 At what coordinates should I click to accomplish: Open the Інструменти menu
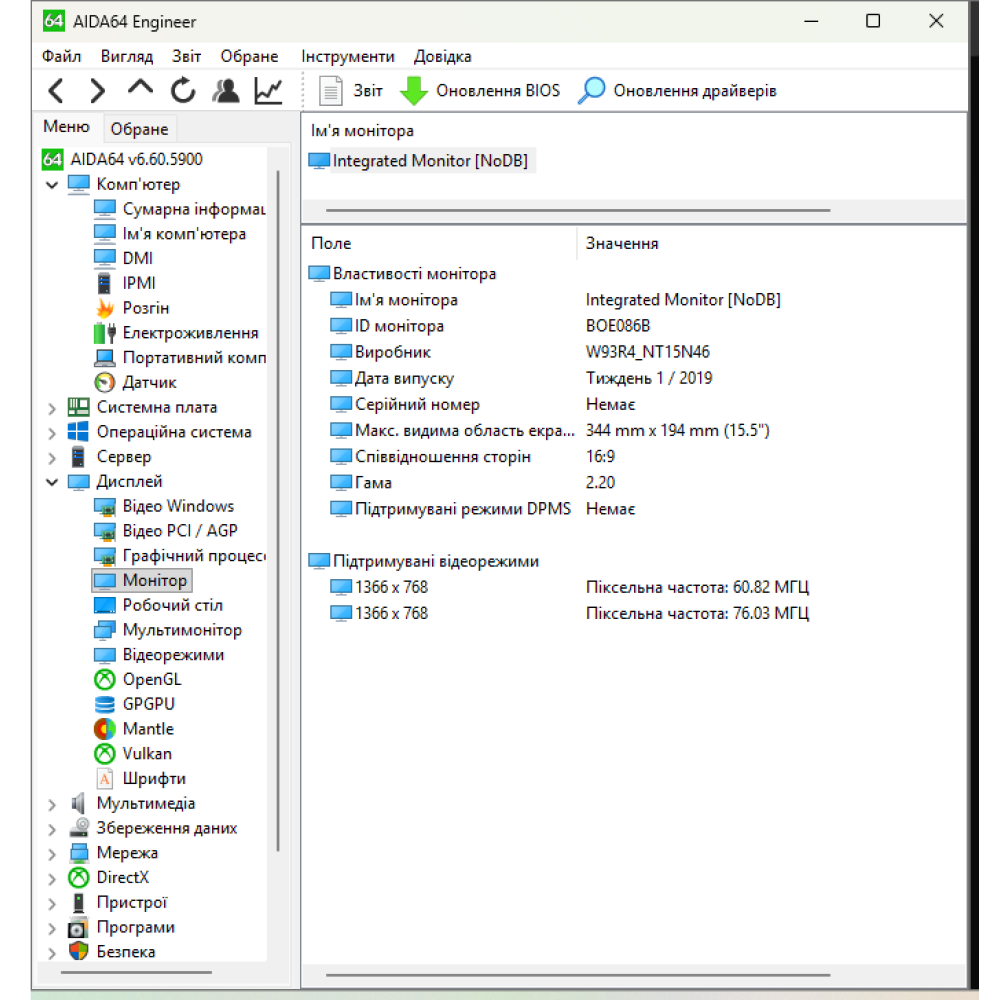(x=348, y=56)
